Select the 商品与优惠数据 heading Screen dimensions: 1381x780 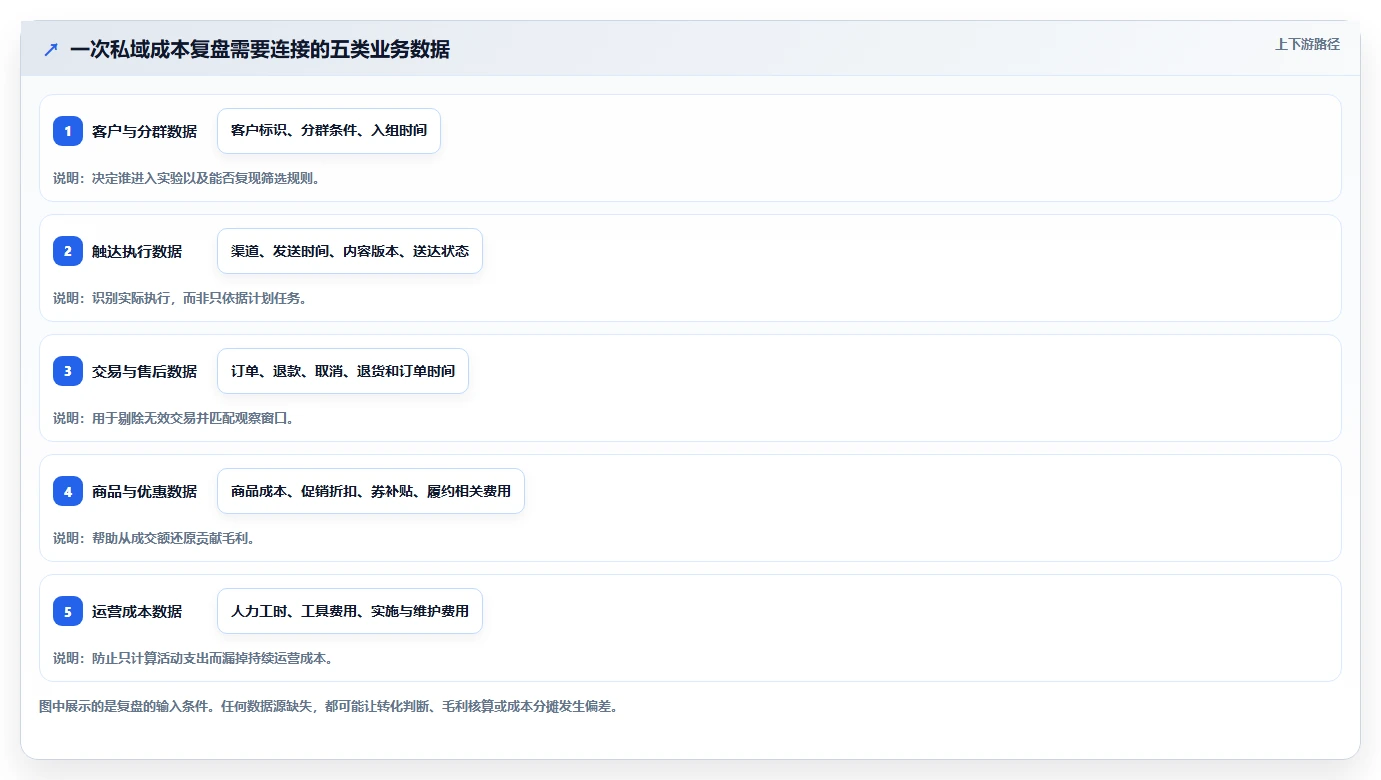tap(144, 491)
